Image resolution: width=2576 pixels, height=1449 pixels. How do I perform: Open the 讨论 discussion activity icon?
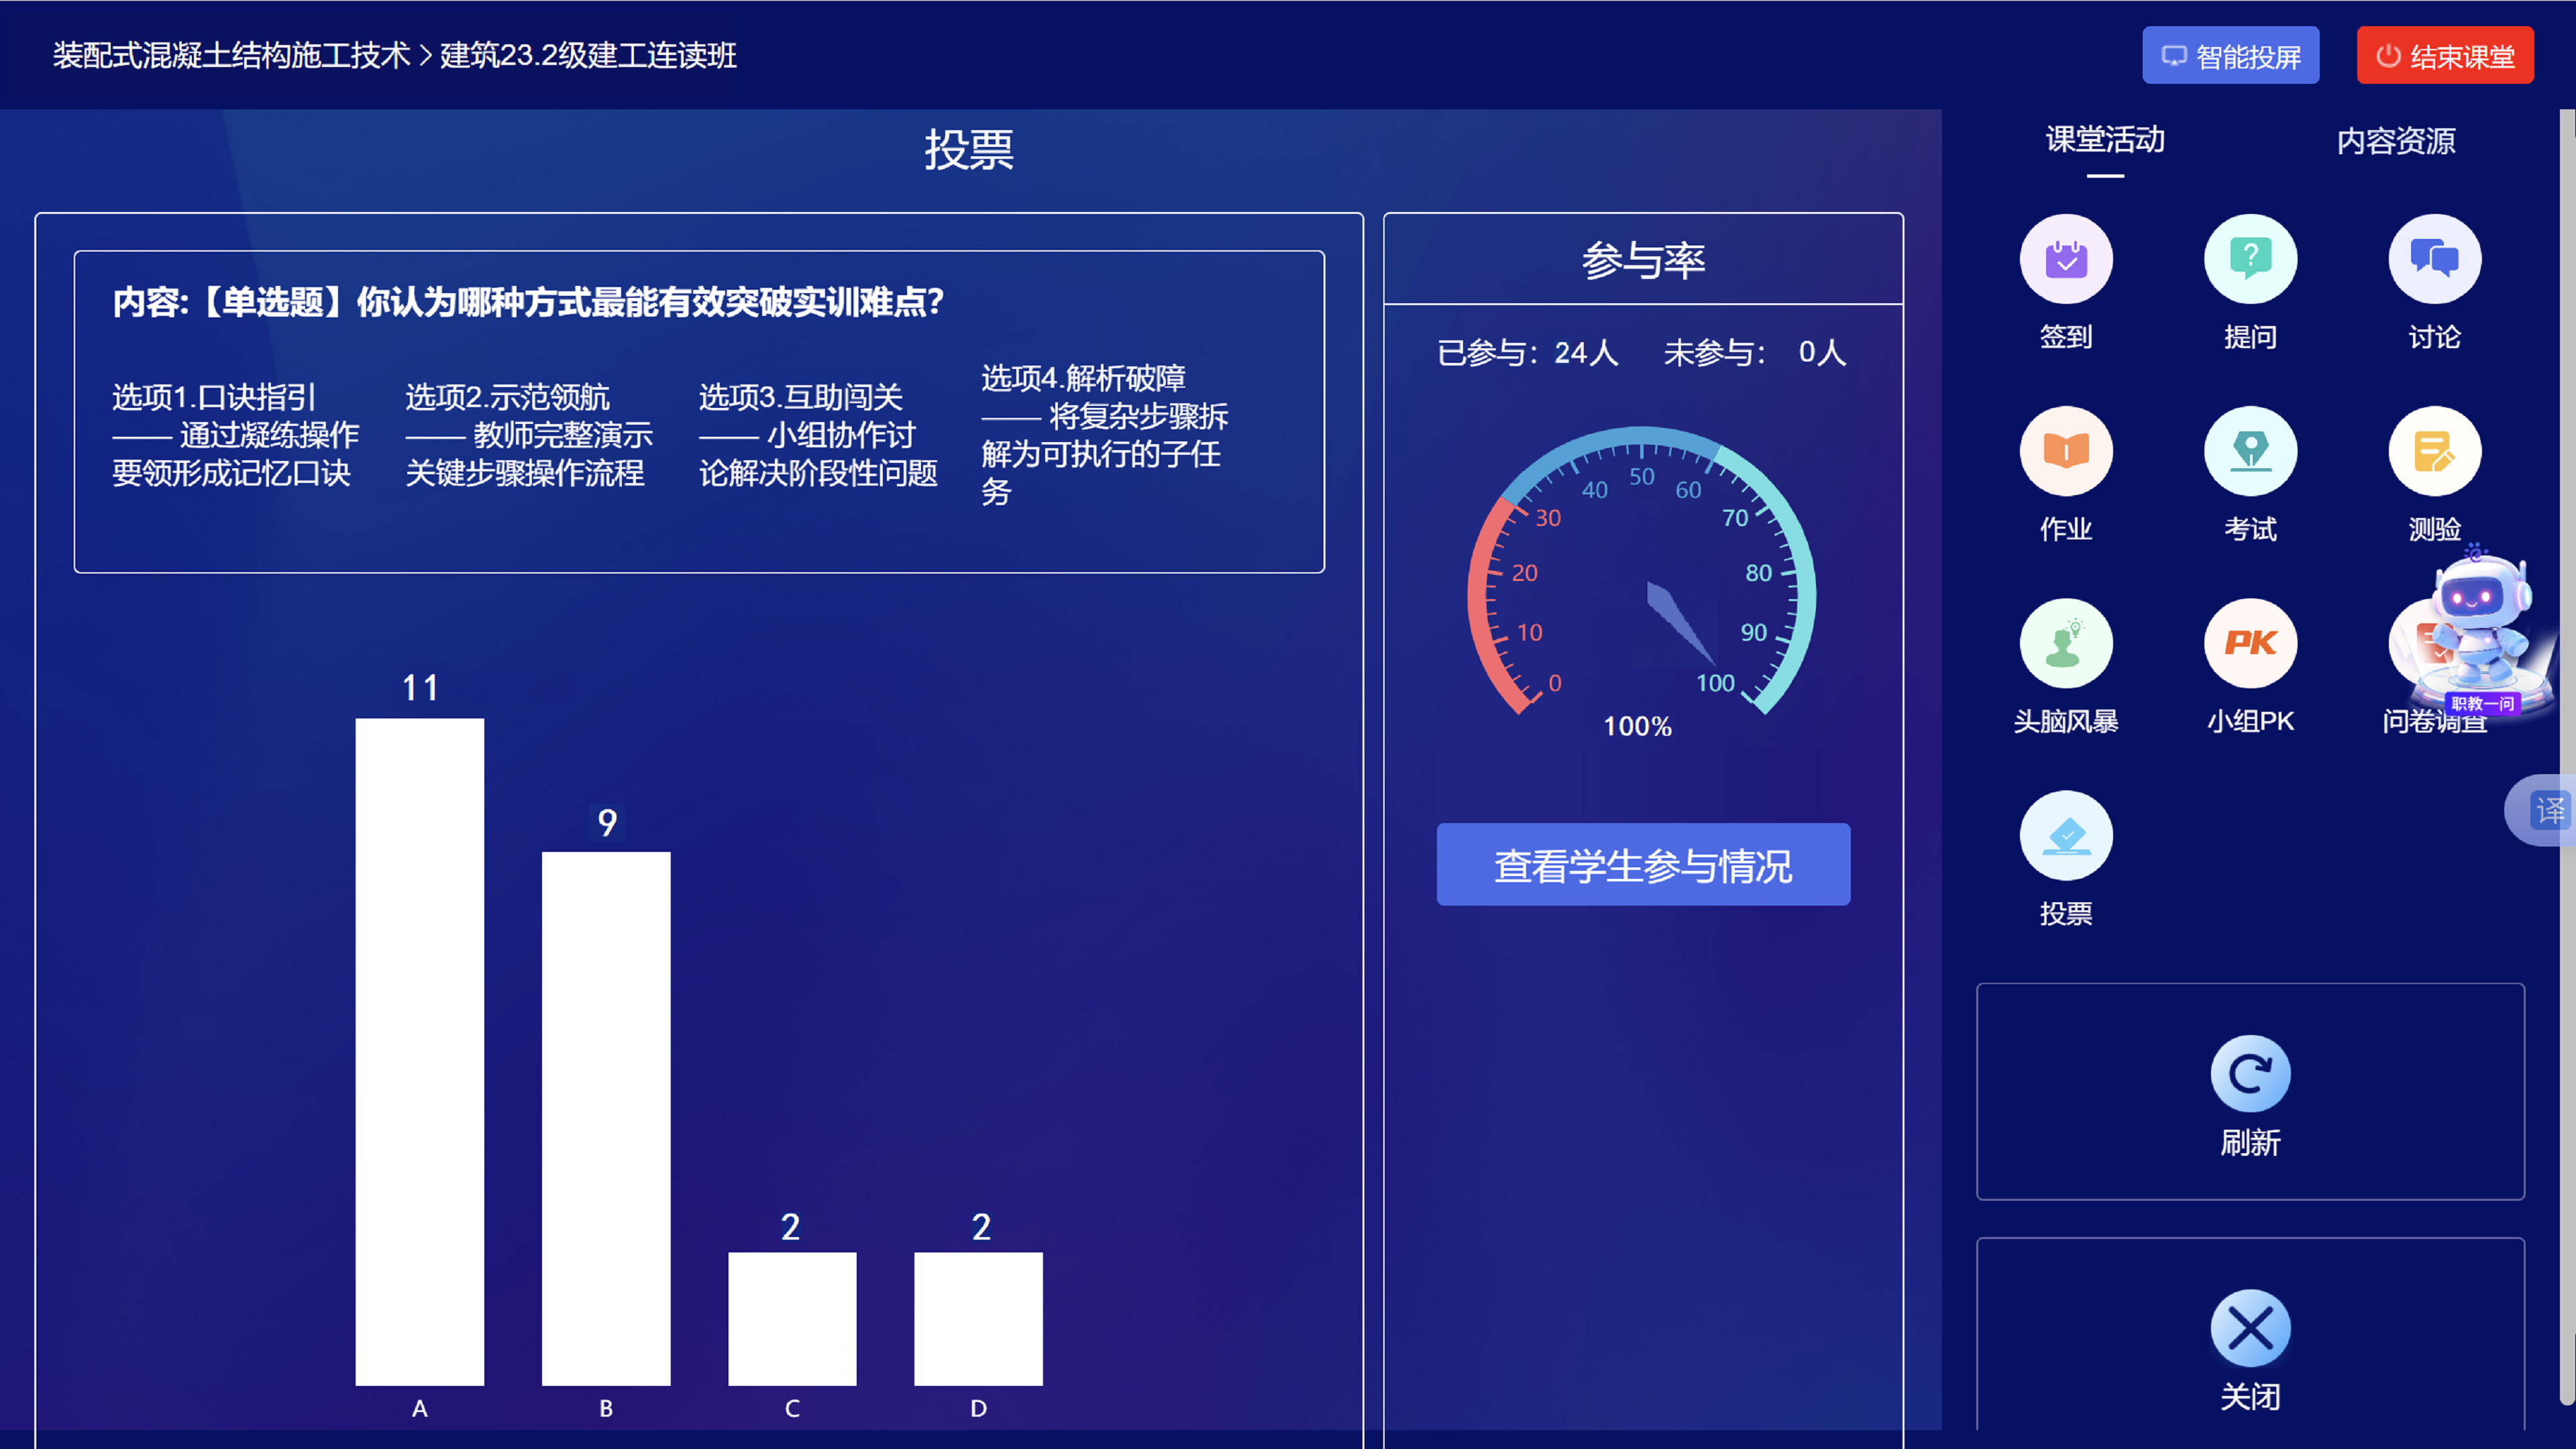(2434, 259)
